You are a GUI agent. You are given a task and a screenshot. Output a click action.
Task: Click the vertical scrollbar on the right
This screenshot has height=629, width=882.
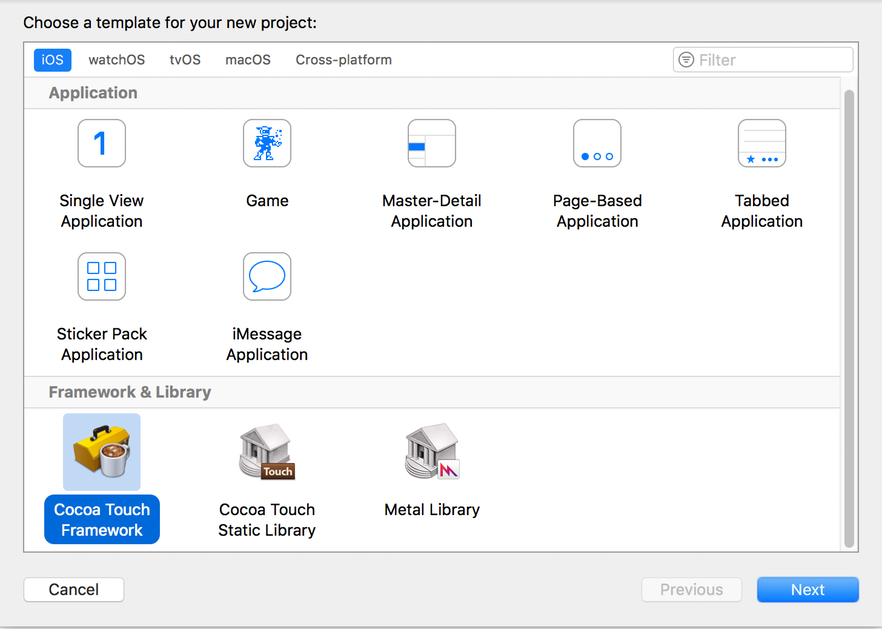[852, 300]
